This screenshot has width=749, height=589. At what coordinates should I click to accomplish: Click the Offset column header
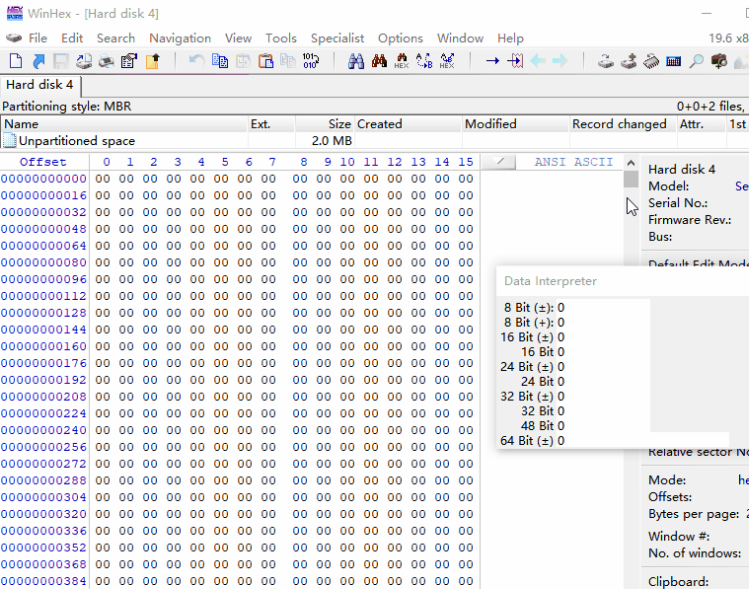43,162
